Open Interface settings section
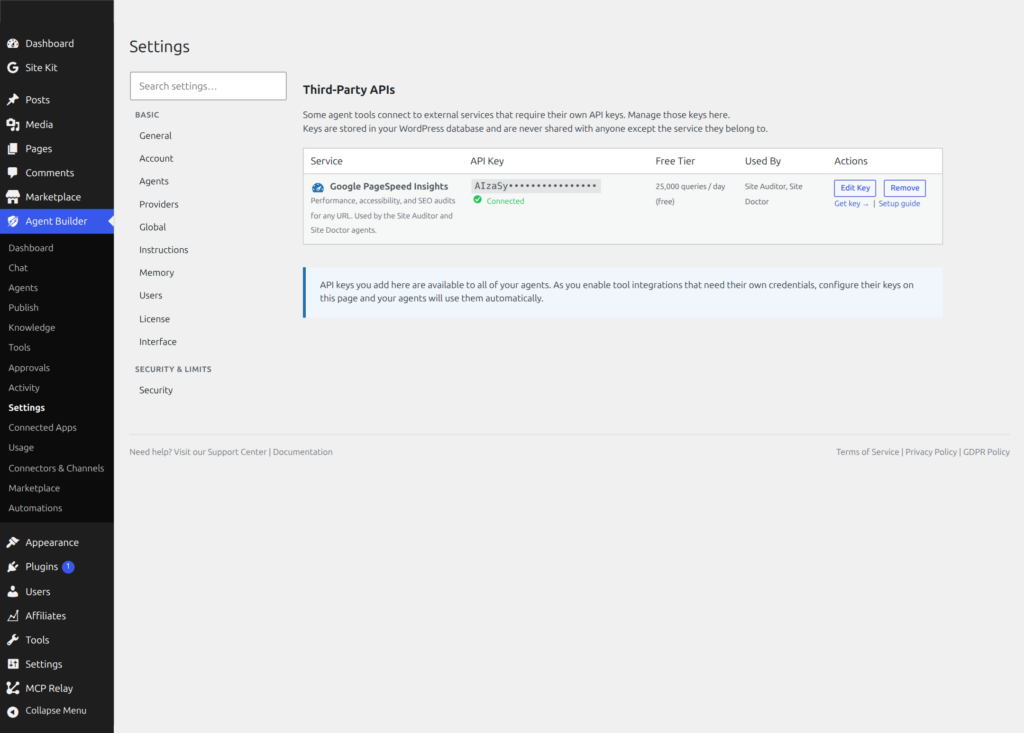This screenshot has width=1024, height=733. tap(157, 342)
